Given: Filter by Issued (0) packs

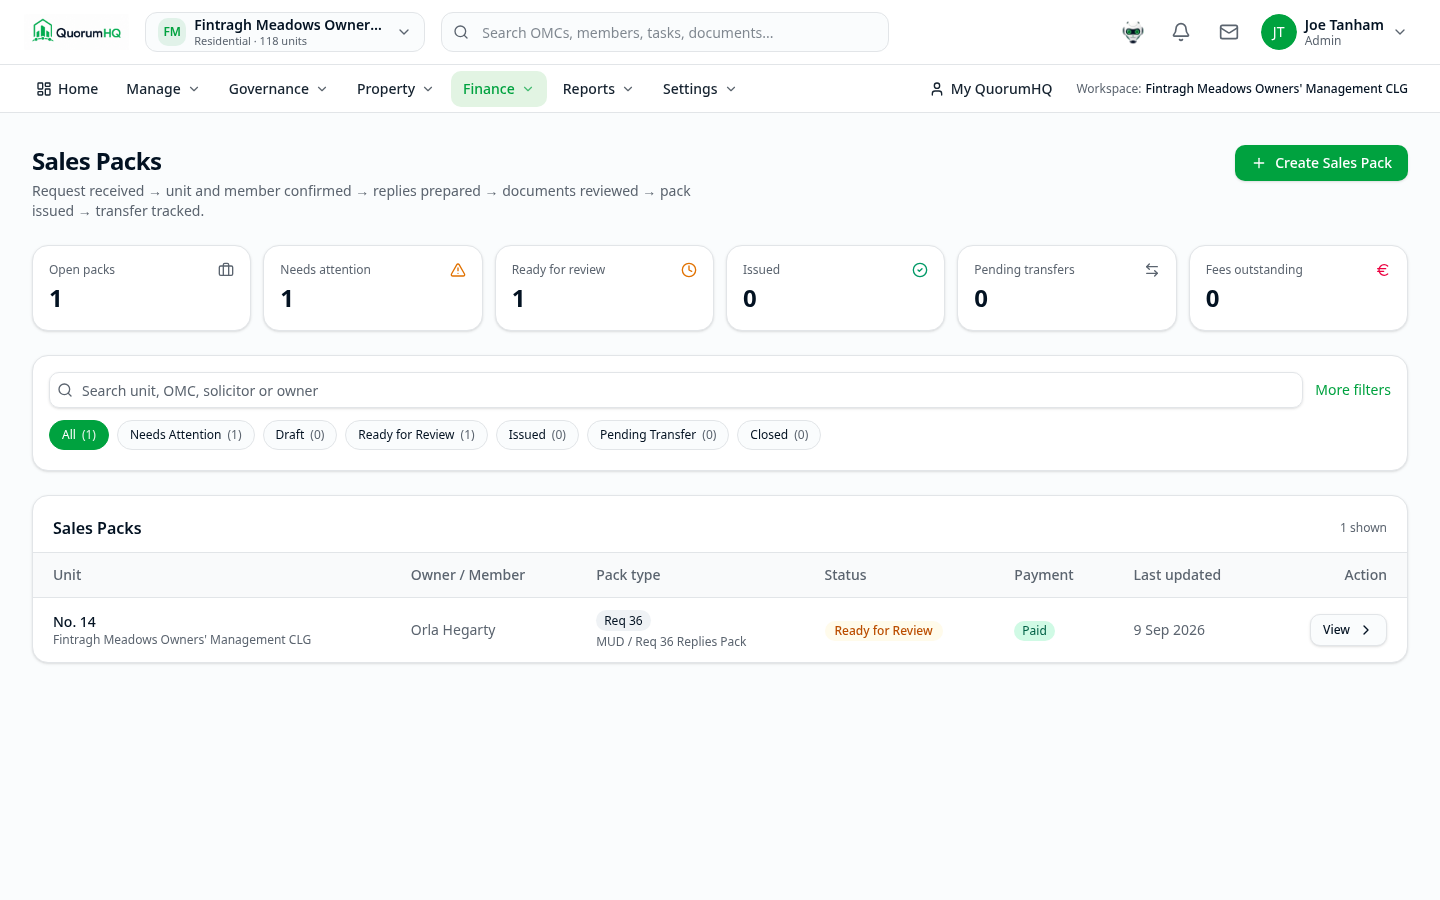Looking at the screenshot, I should [537, 435].
